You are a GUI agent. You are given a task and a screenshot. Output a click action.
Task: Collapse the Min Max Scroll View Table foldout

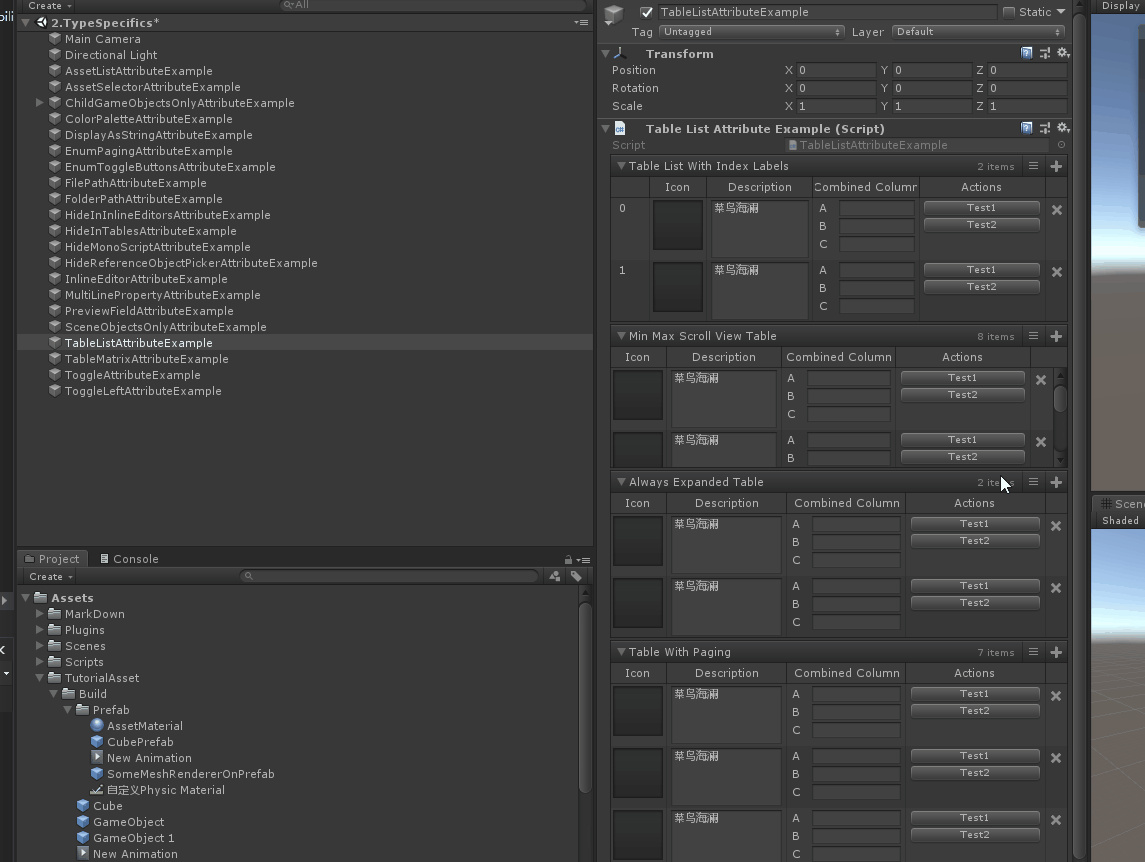(621, 336)
